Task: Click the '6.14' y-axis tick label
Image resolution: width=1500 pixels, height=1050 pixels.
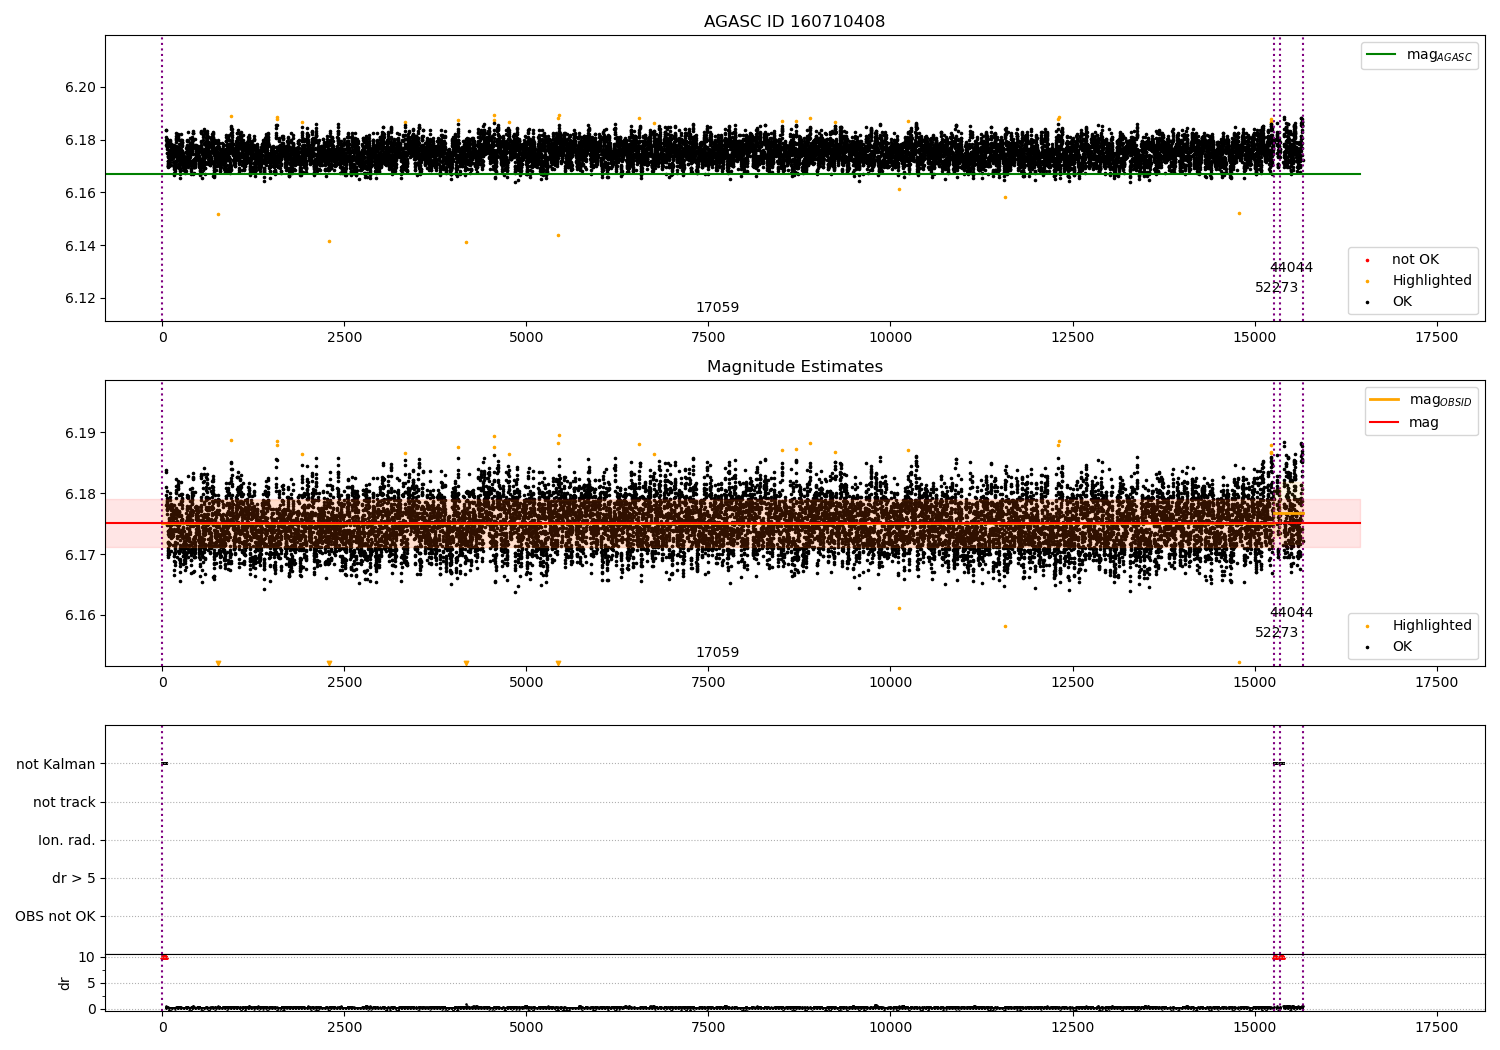Action: click(x=81, y=246)
